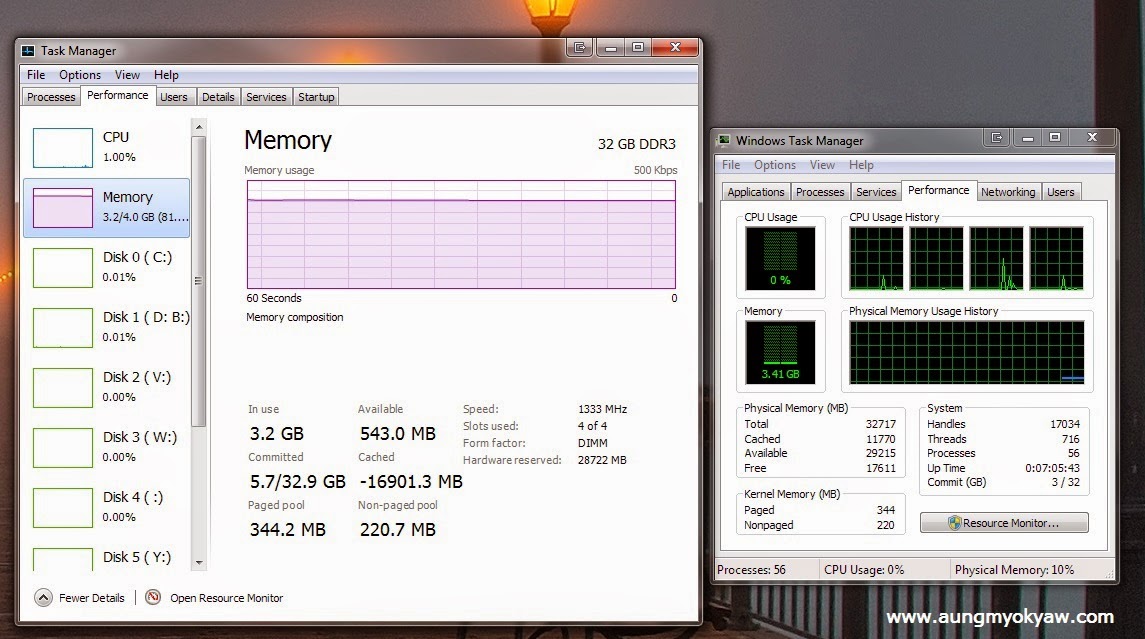Viewport: 1145px width, 639px height.
Task: Open Options menu in Windows Task Manager
Action: (775, 165)
